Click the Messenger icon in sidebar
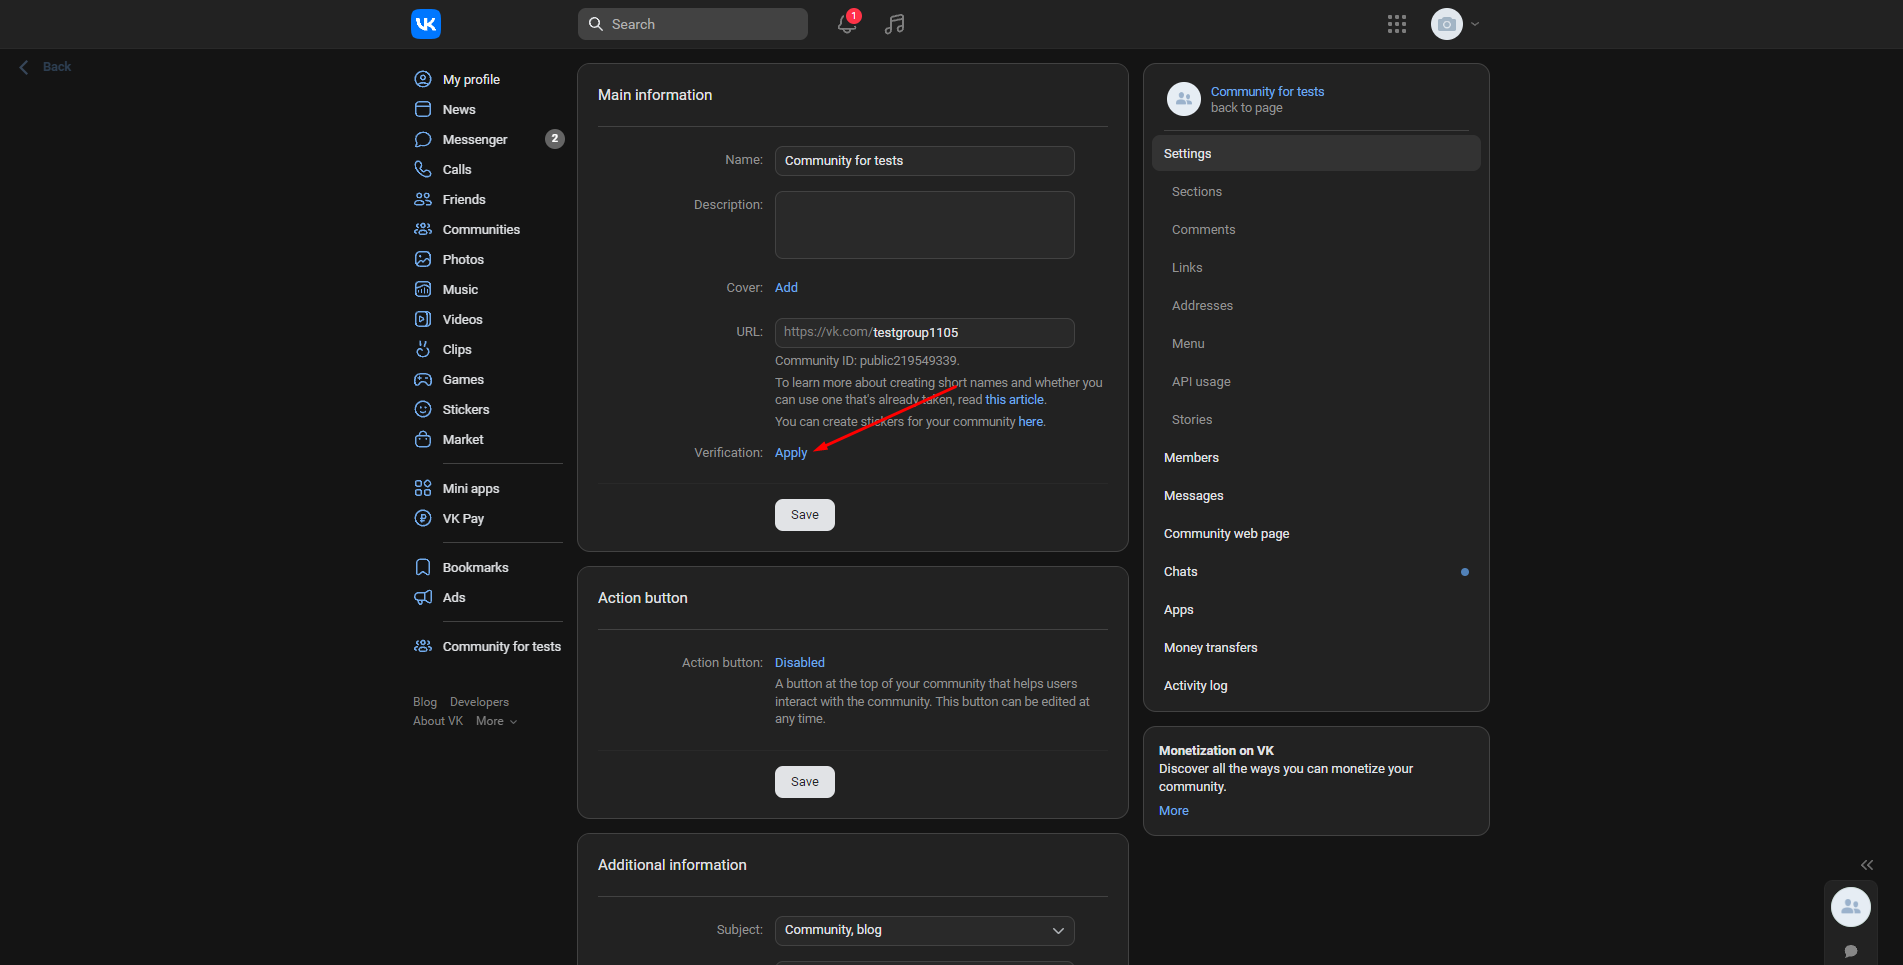1903x965 pixels. 423,139
